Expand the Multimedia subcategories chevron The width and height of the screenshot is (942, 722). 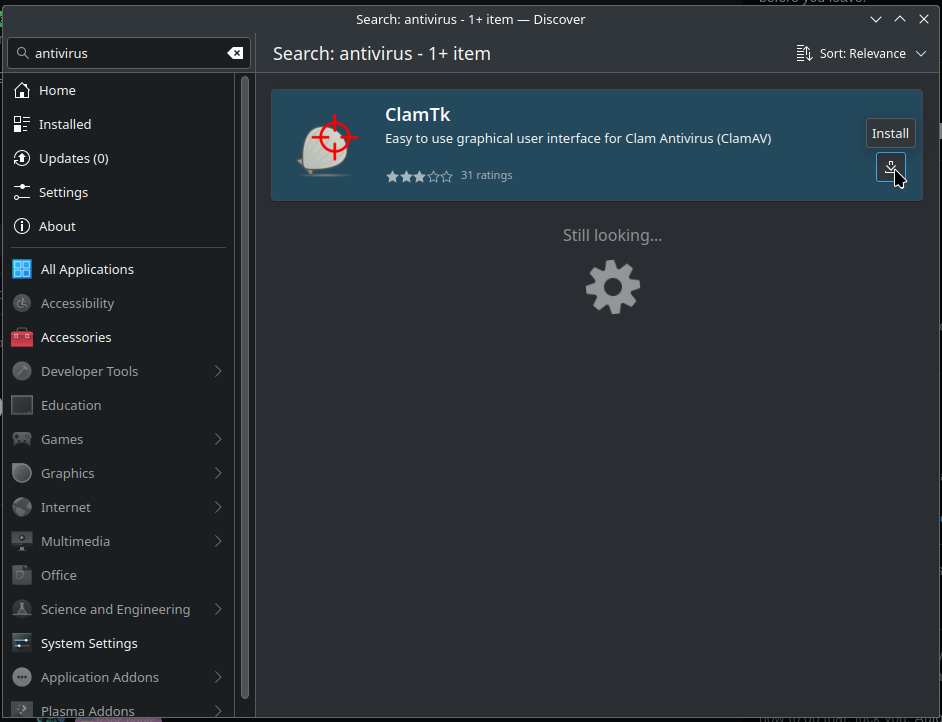coord(218,541)
